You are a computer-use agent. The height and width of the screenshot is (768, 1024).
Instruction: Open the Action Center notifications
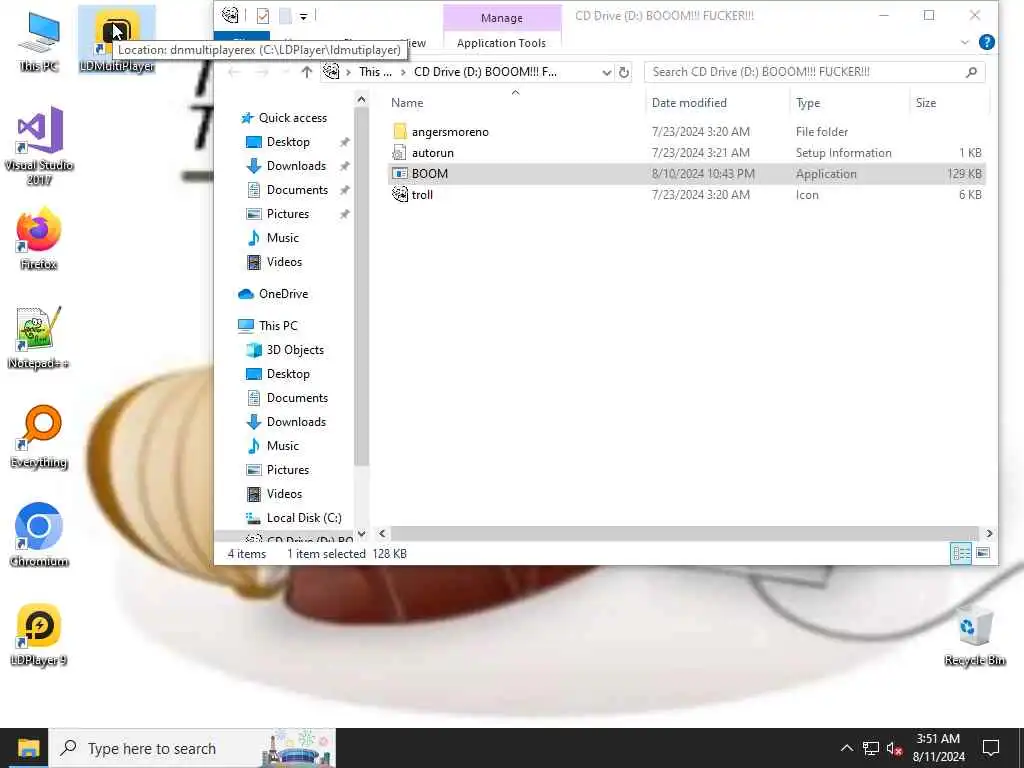click(991, 748)
